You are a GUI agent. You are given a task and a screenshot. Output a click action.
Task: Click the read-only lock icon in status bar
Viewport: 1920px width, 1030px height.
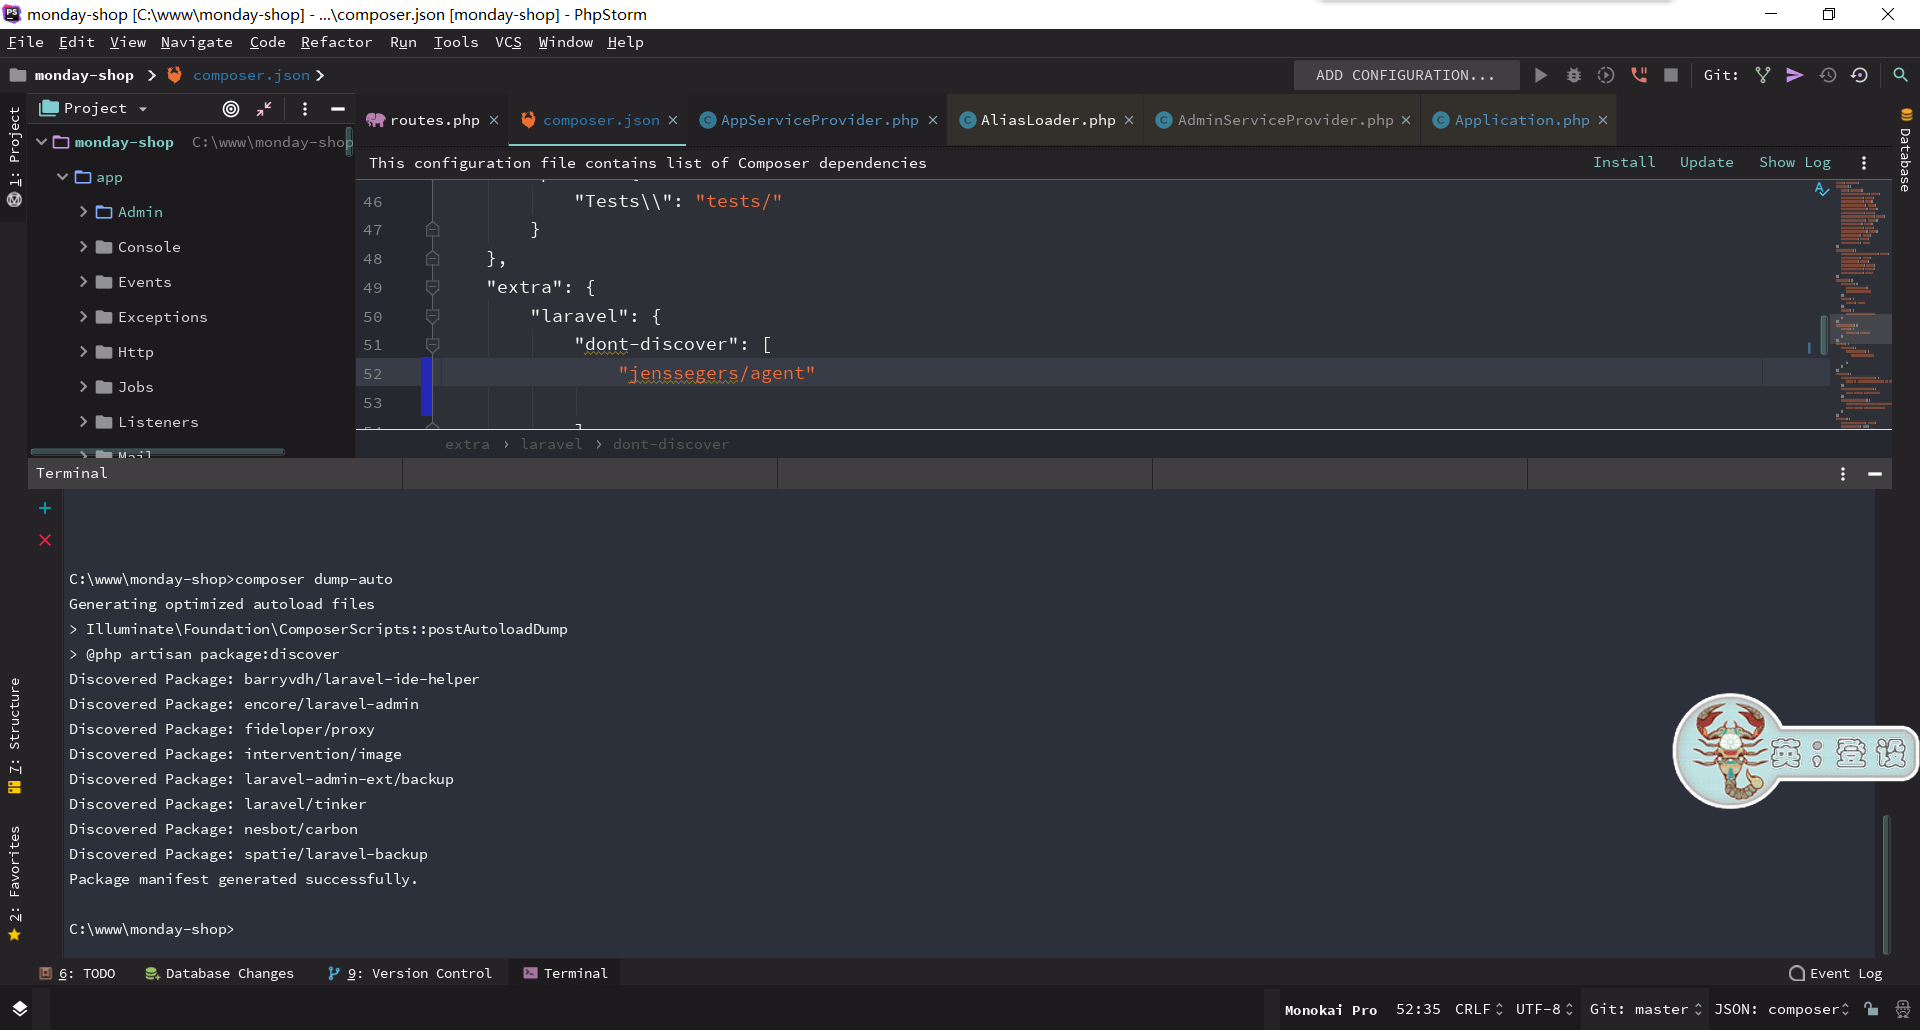pos(1871,1009)
